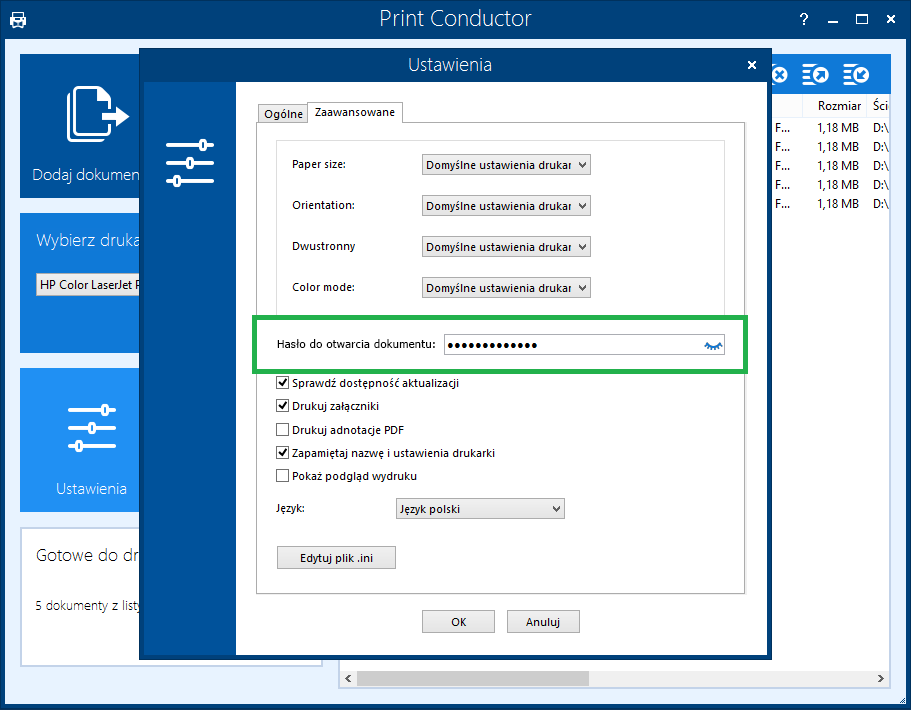The width and height of the screenshot is (911, 710).
Task: Enable Drukuj adnotacje PDF
Action: pyautogui.click(x=282, y=429)
